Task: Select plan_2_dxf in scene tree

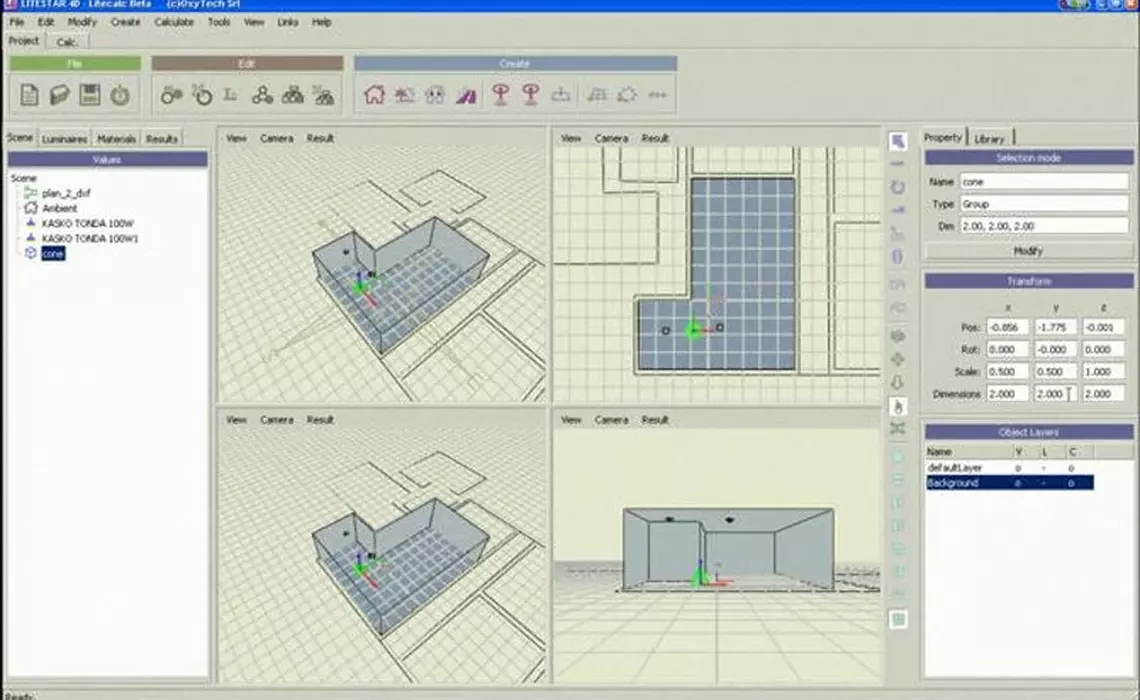Action: tap(66, 193)
